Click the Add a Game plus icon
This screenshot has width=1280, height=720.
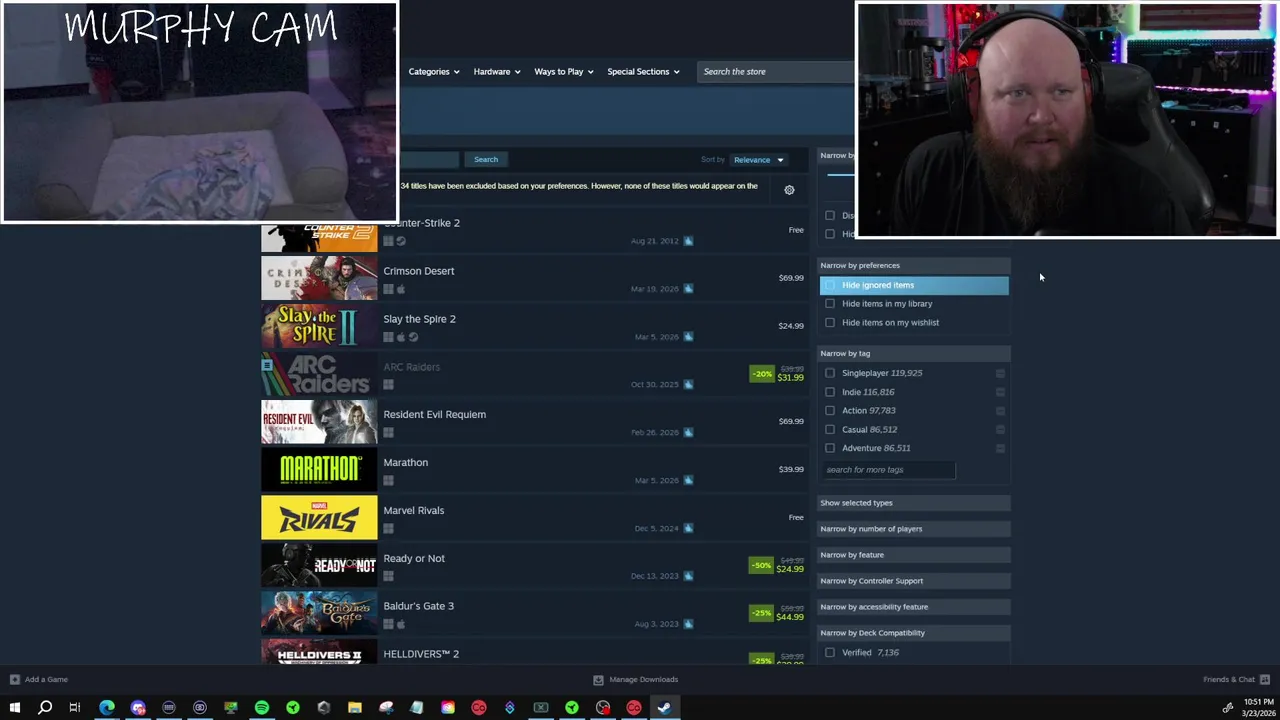pyautogui.click(x=14, y=679)
